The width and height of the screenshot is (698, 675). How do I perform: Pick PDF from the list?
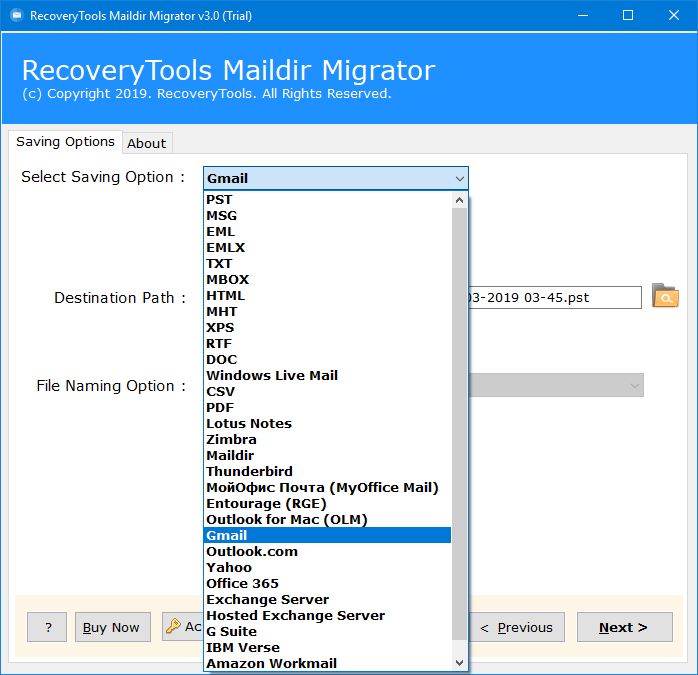[x=327, y=407]
